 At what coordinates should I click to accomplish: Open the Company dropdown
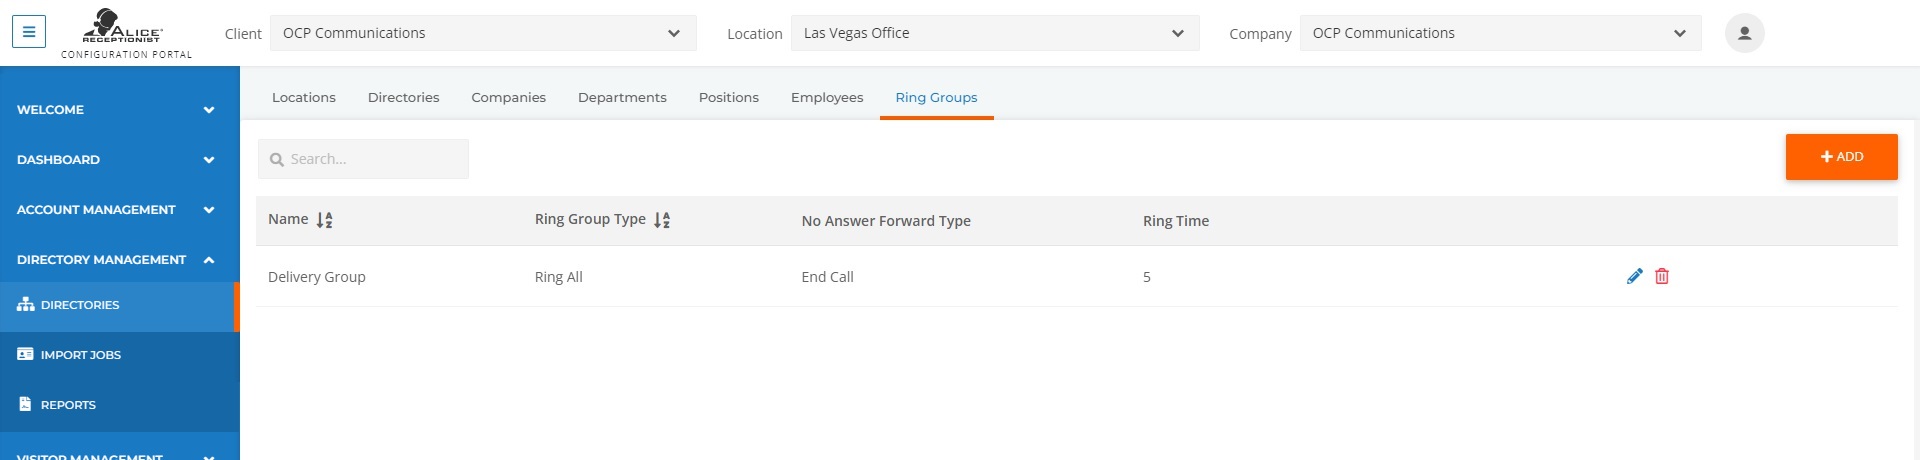pyautogui.click(x=1500, y=33)
